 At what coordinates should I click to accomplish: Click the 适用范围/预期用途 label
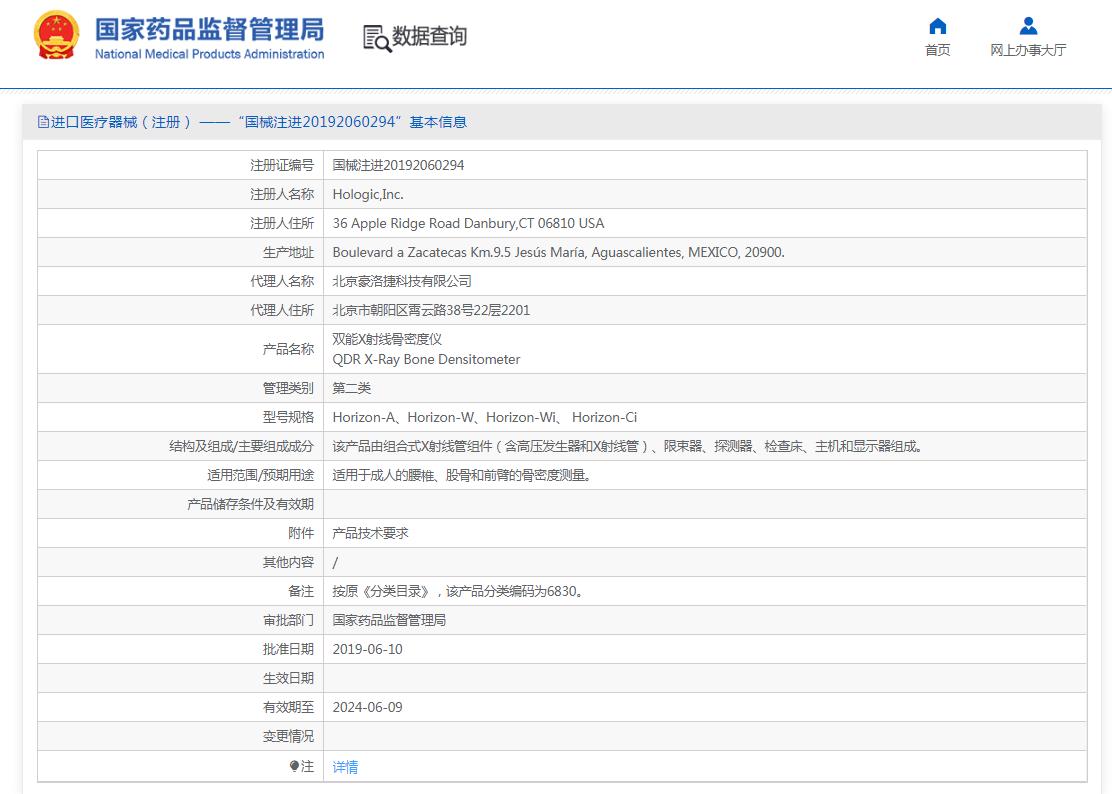click(260, 475)
